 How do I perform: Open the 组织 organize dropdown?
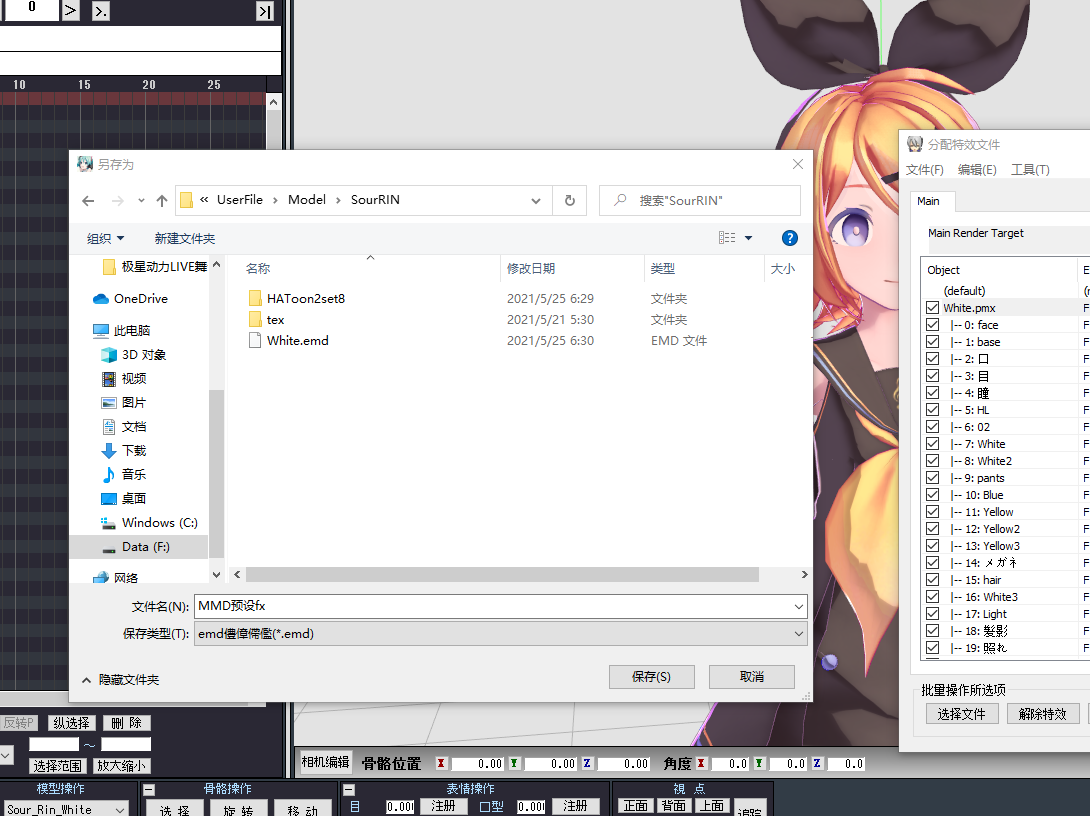tap(105, 238)
